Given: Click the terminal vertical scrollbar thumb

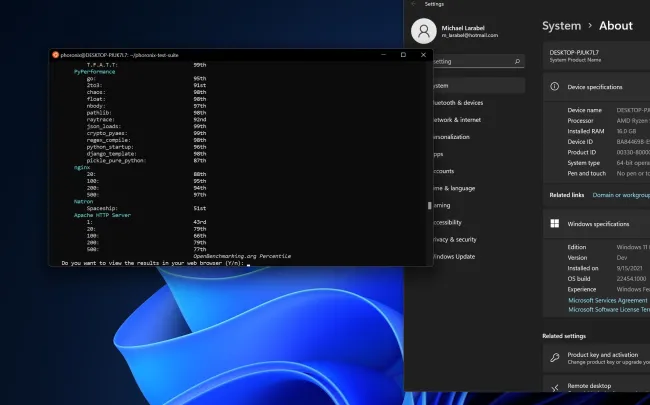Looking at the screenshot, I should [x=429, y=206].
